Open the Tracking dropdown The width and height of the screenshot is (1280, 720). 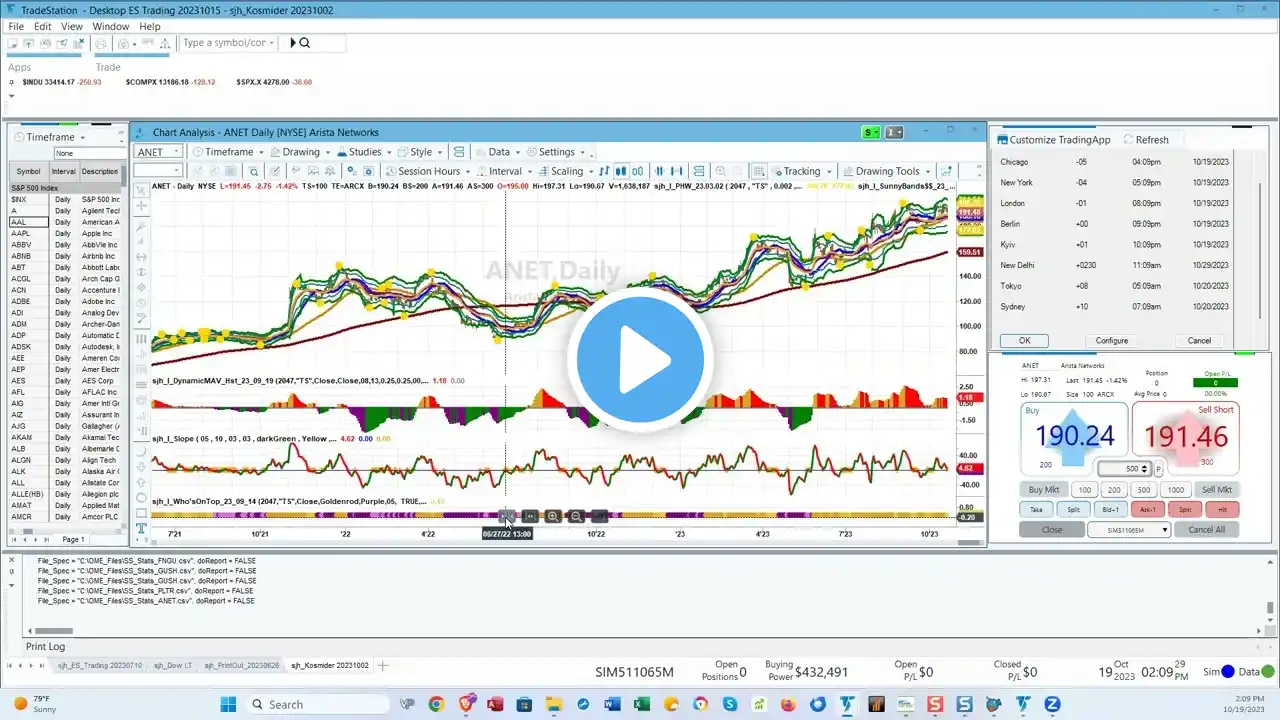(x=802, y=171)
